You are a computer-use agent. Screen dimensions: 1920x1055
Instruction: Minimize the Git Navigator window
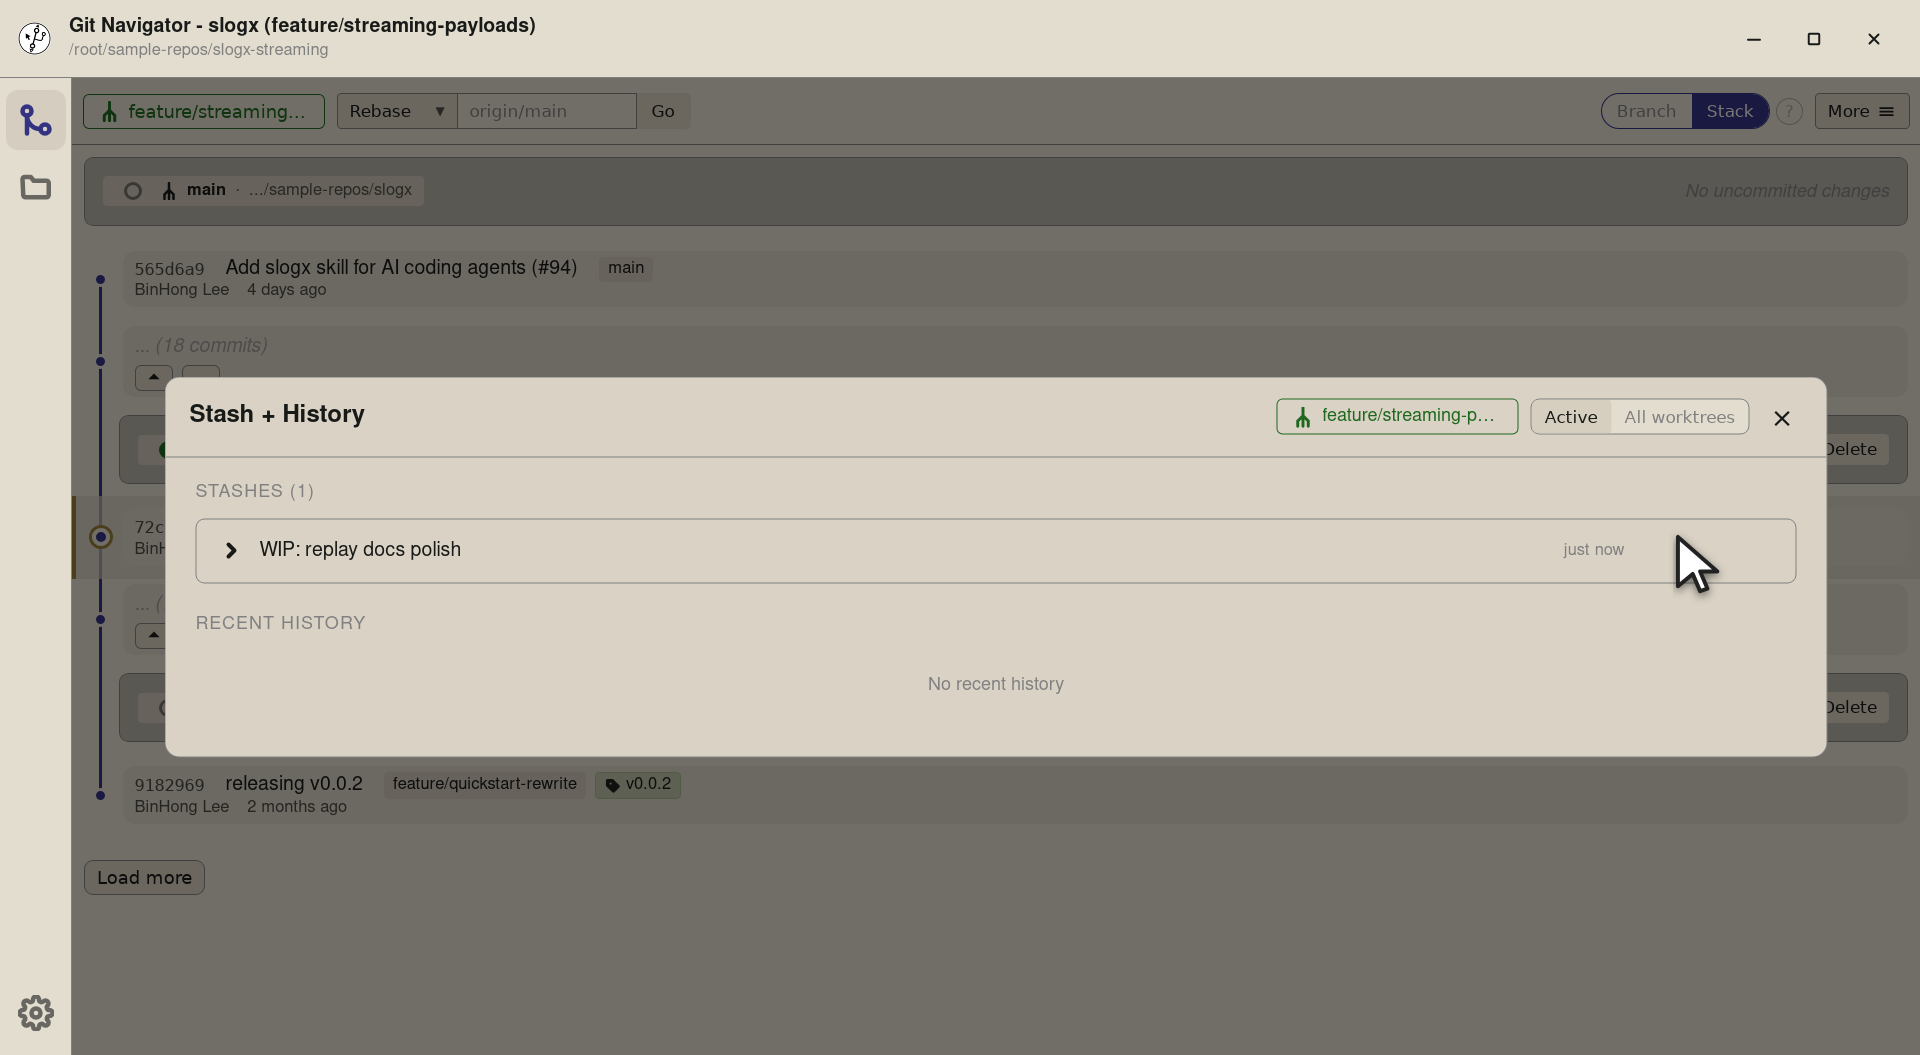(1753, 39)
